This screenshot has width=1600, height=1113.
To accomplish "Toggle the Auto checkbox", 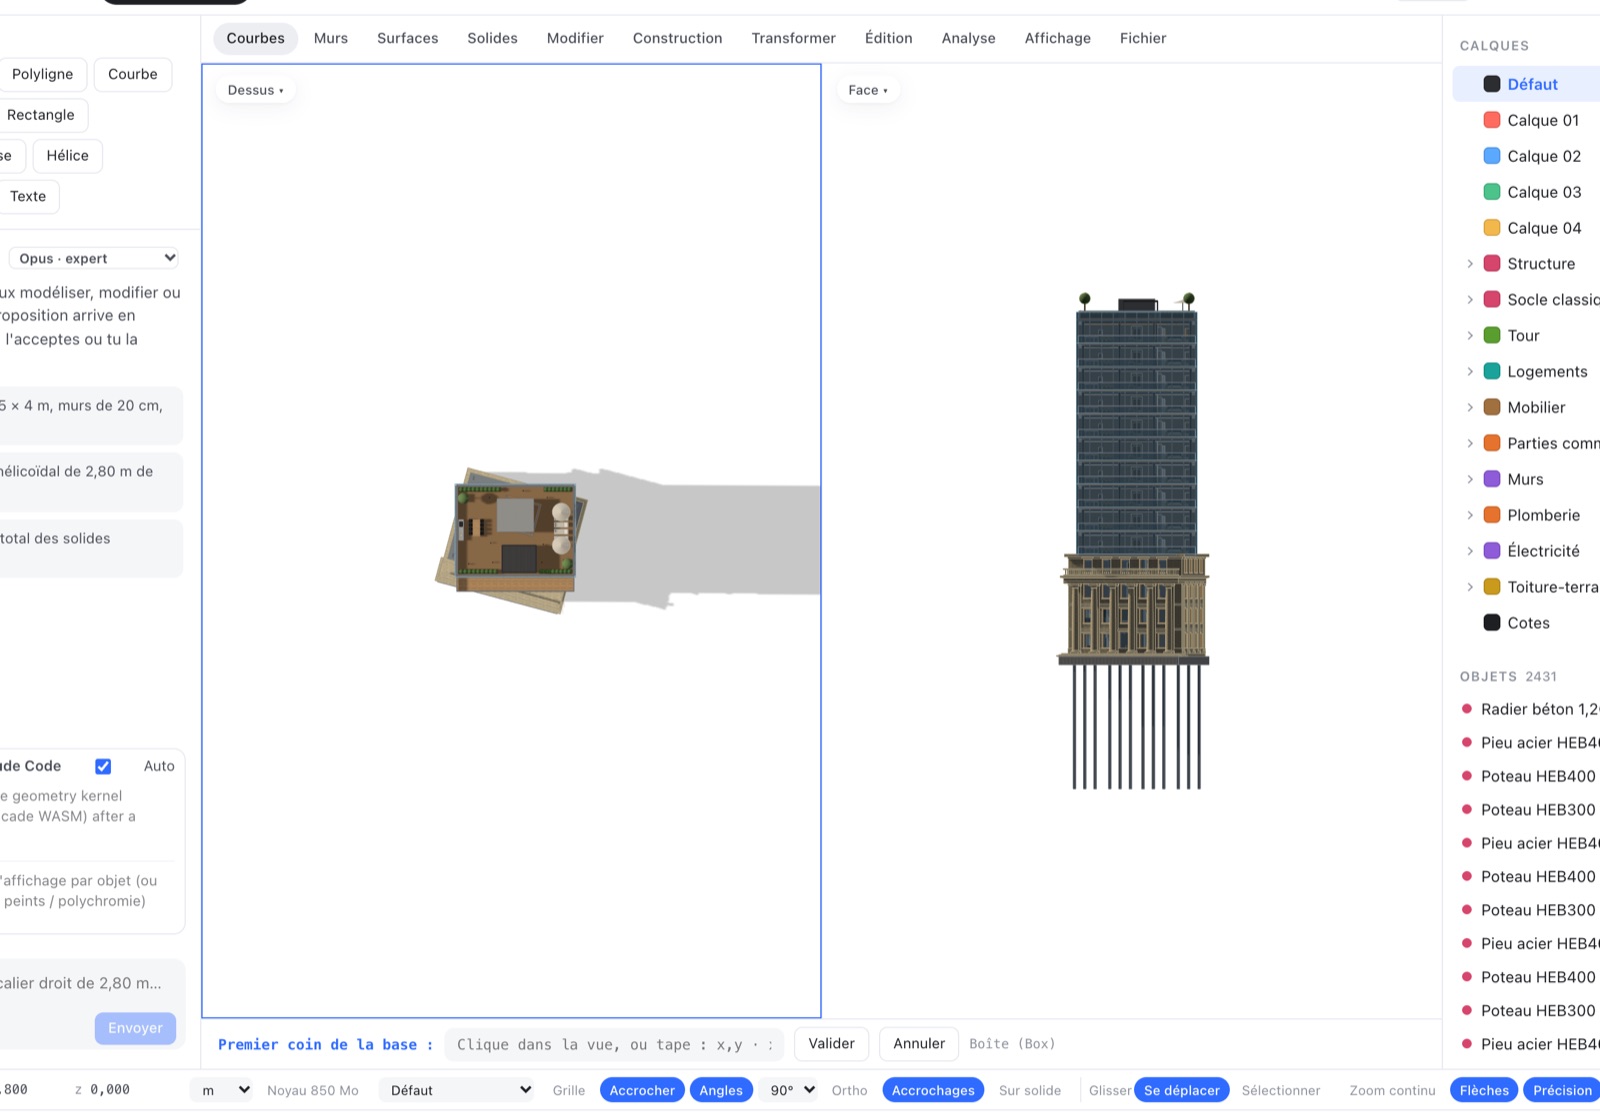I will click(103, 766).
